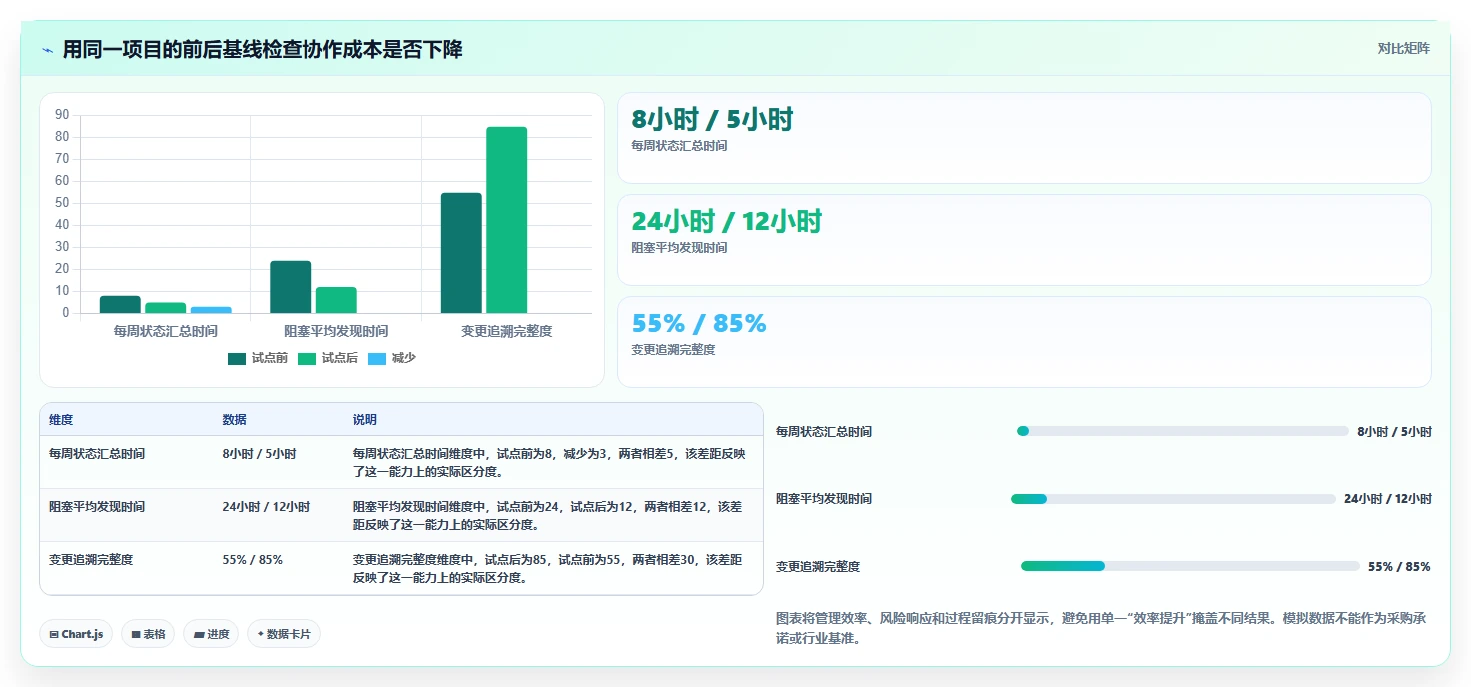Click the 说明 table column header

pos(364,420)
